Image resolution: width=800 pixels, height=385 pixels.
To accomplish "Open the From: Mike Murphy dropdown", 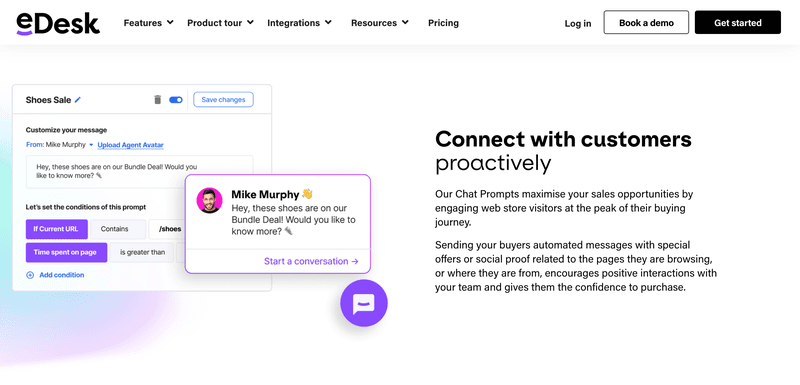I will tap(60, 145).
